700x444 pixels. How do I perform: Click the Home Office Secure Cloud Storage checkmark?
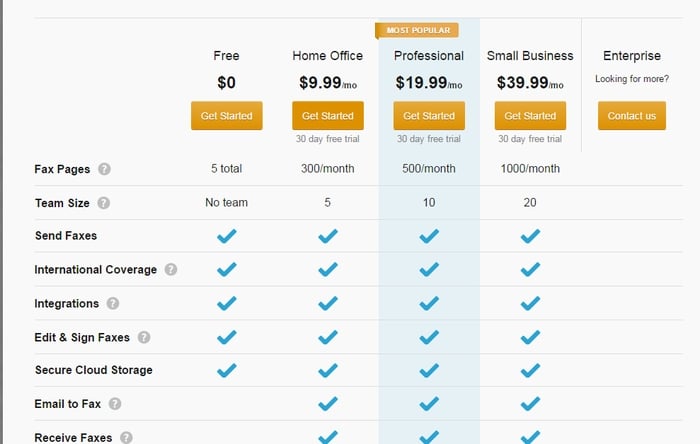[328, 370]
